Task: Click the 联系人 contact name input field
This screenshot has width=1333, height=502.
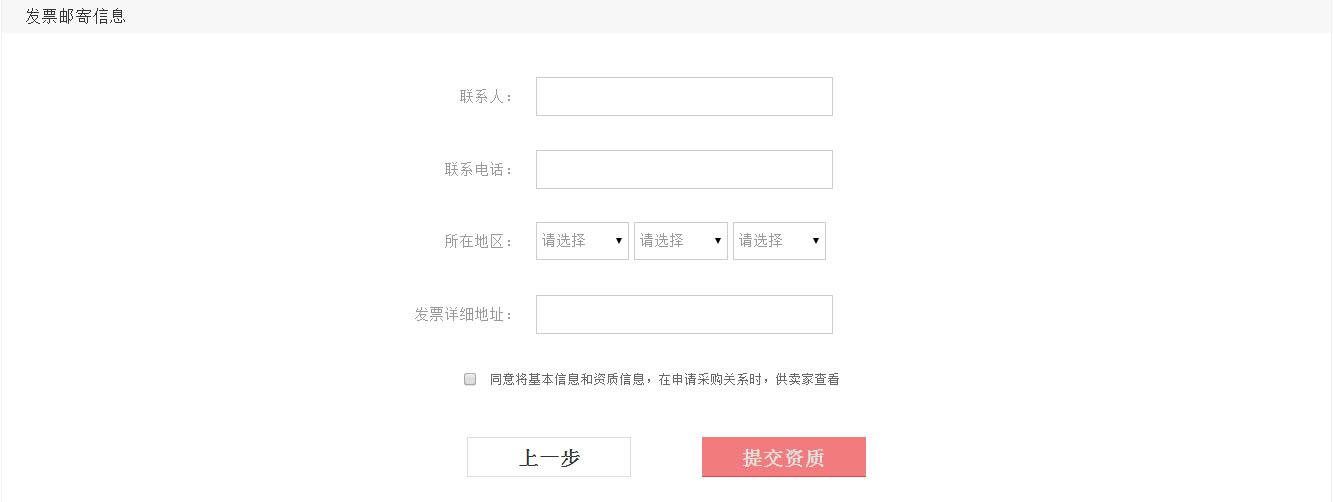Action: [x=684, y=97]
